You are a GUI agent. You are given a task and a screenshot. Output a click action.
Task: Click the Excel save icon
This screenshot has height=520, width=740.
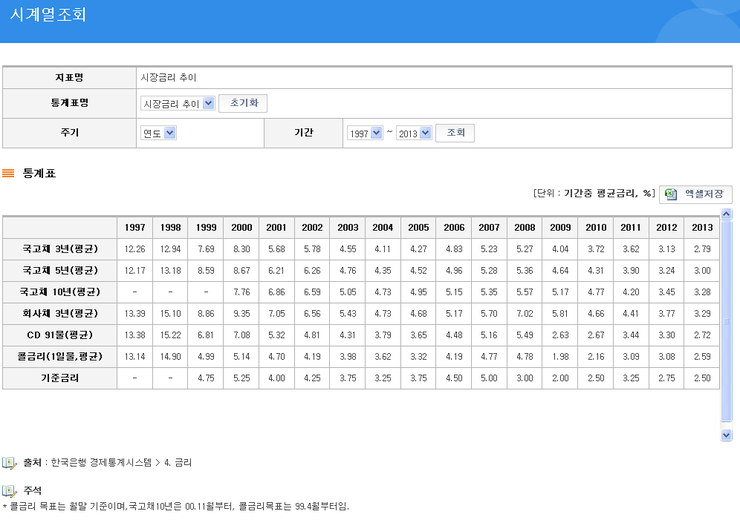pyautogui.click(x=671, y=194)
